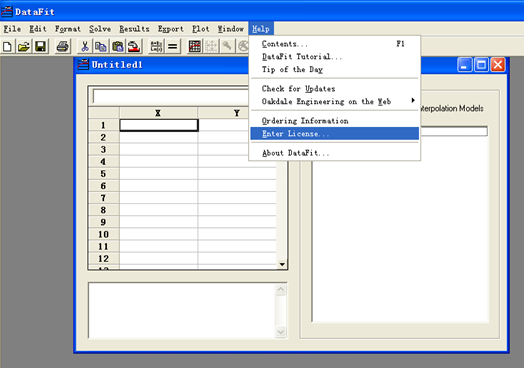Click the Interpolation Models label
527x370 pixels.
452,109
